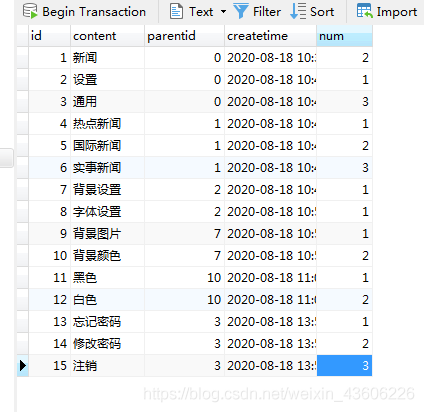
Task: Click the content cell 黑色
Action: 107,278
